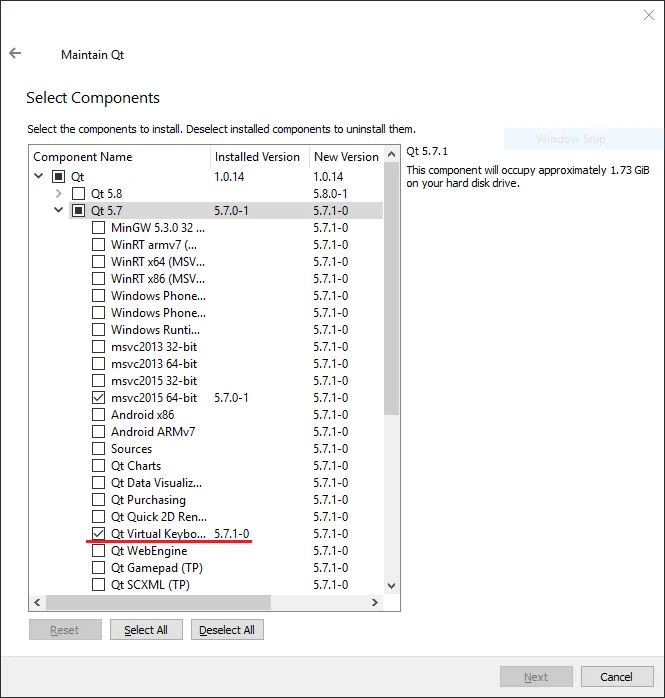Viewport: 665px width, 698px height.
Task: Click the Component Name column header
Action: click(x=120, y=157)
